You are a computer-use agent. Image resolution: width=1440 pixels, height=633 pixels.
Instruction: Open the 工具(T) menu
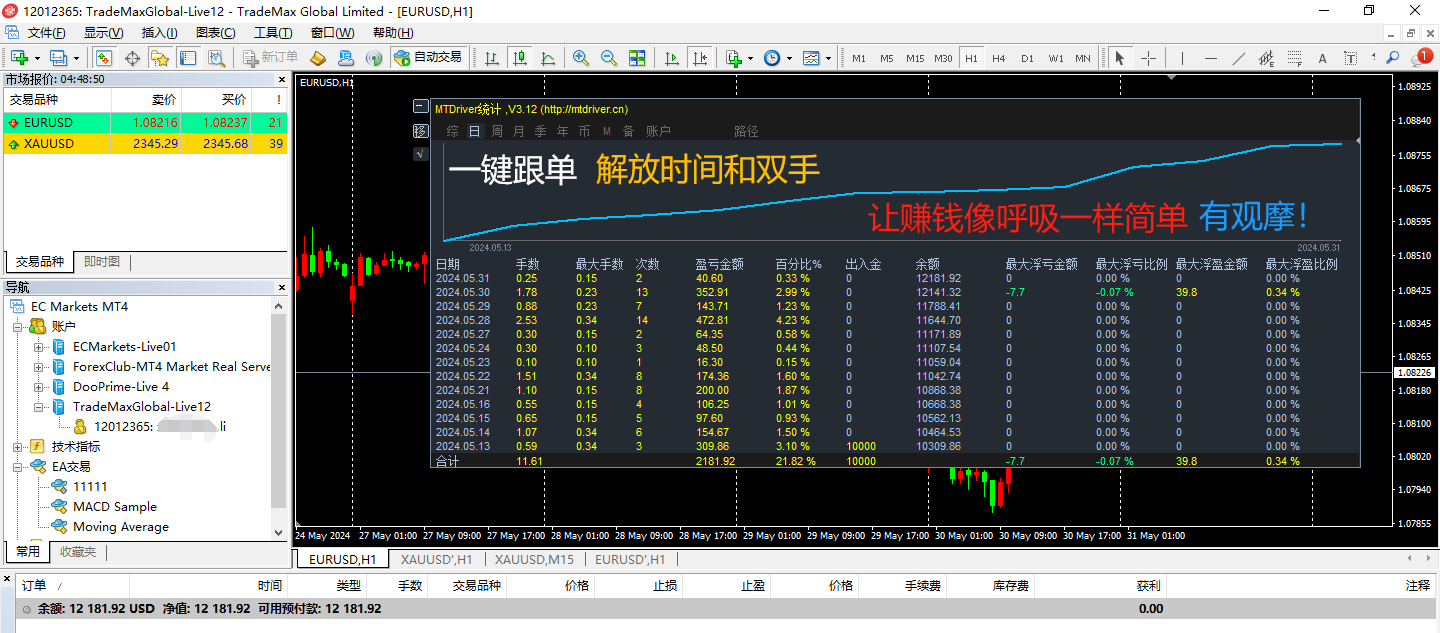click(273, 33)
